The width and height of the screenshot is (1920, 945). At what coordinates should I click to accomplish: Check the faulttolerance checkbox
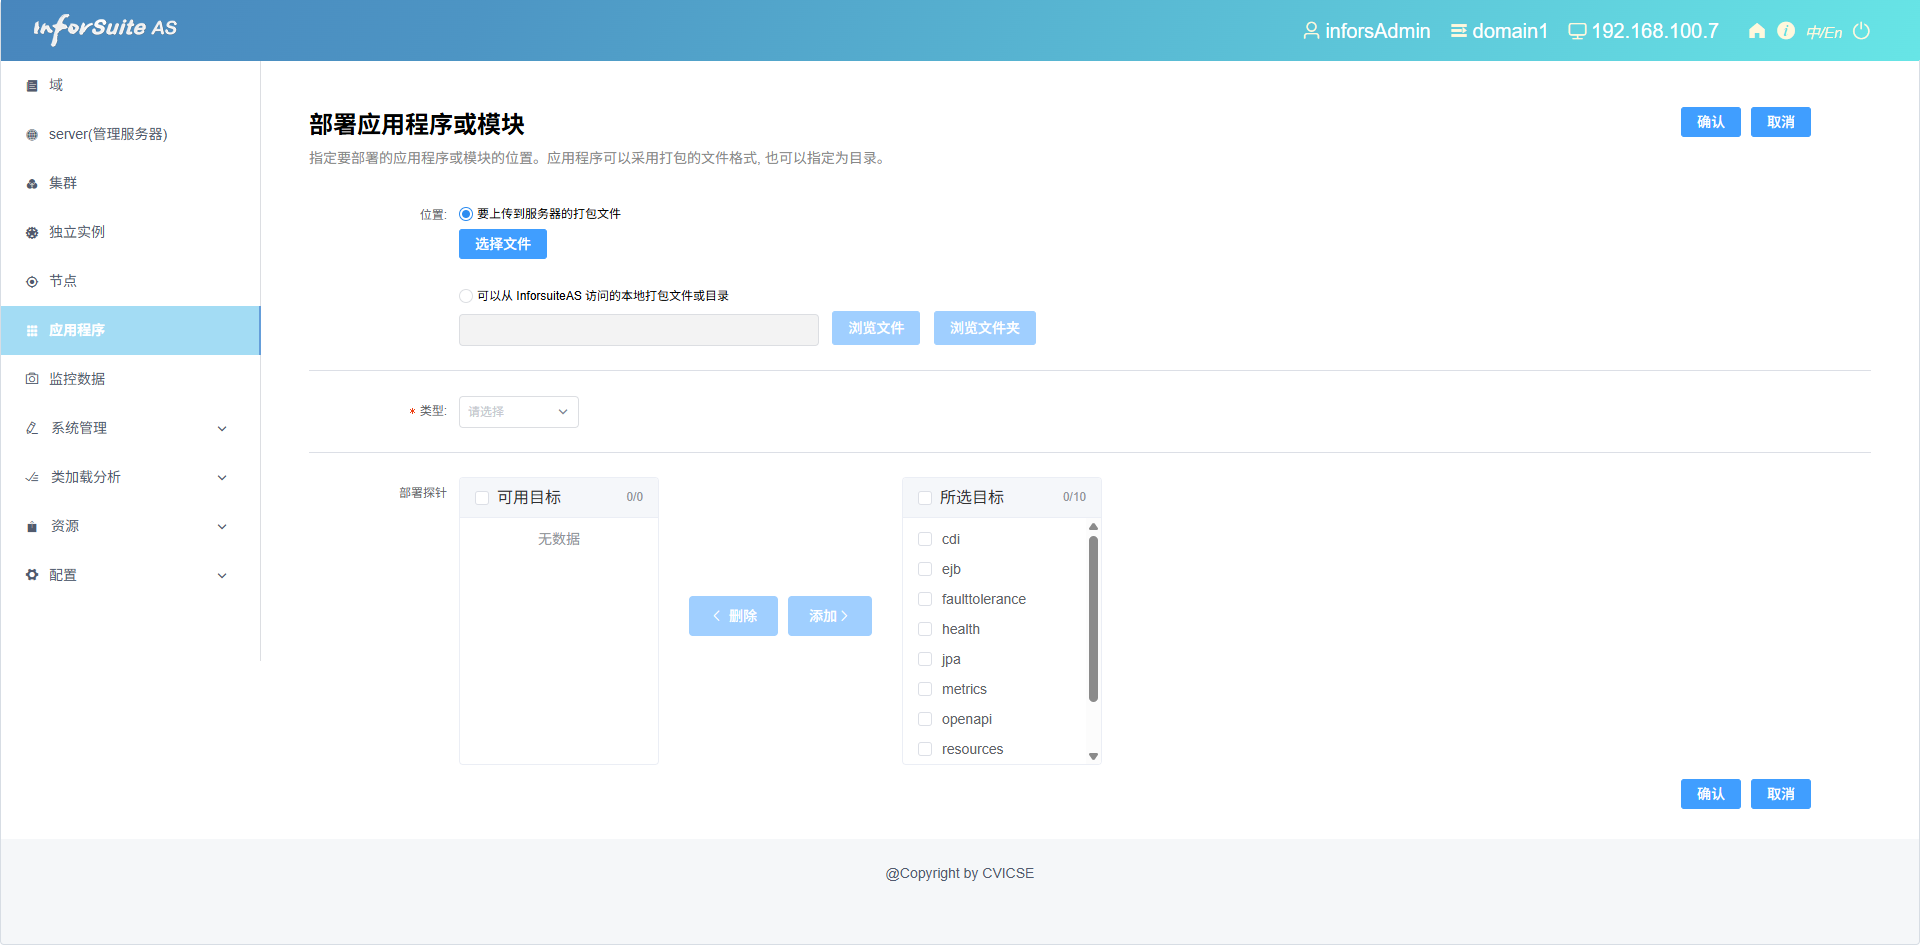[x=925, y=599]
